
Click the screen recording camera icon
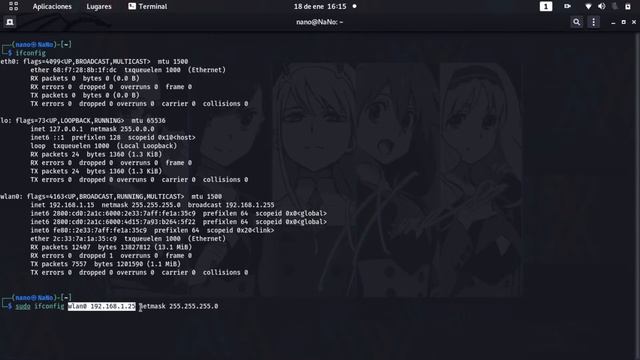(567, 6)
